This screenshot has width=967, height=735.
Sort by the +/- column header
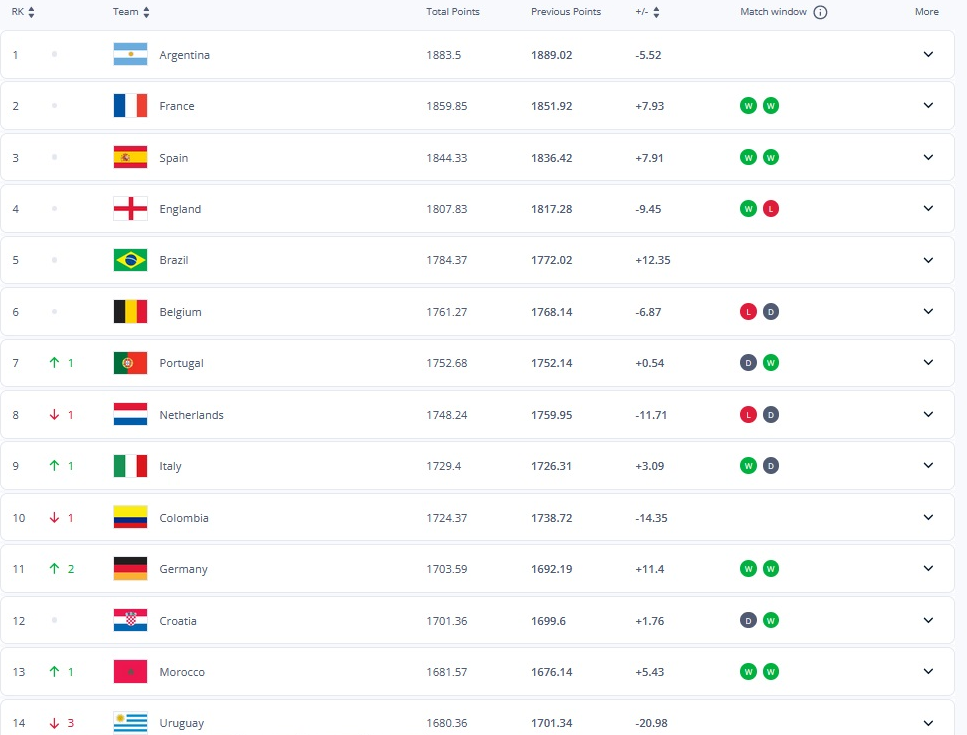[647, 12]
